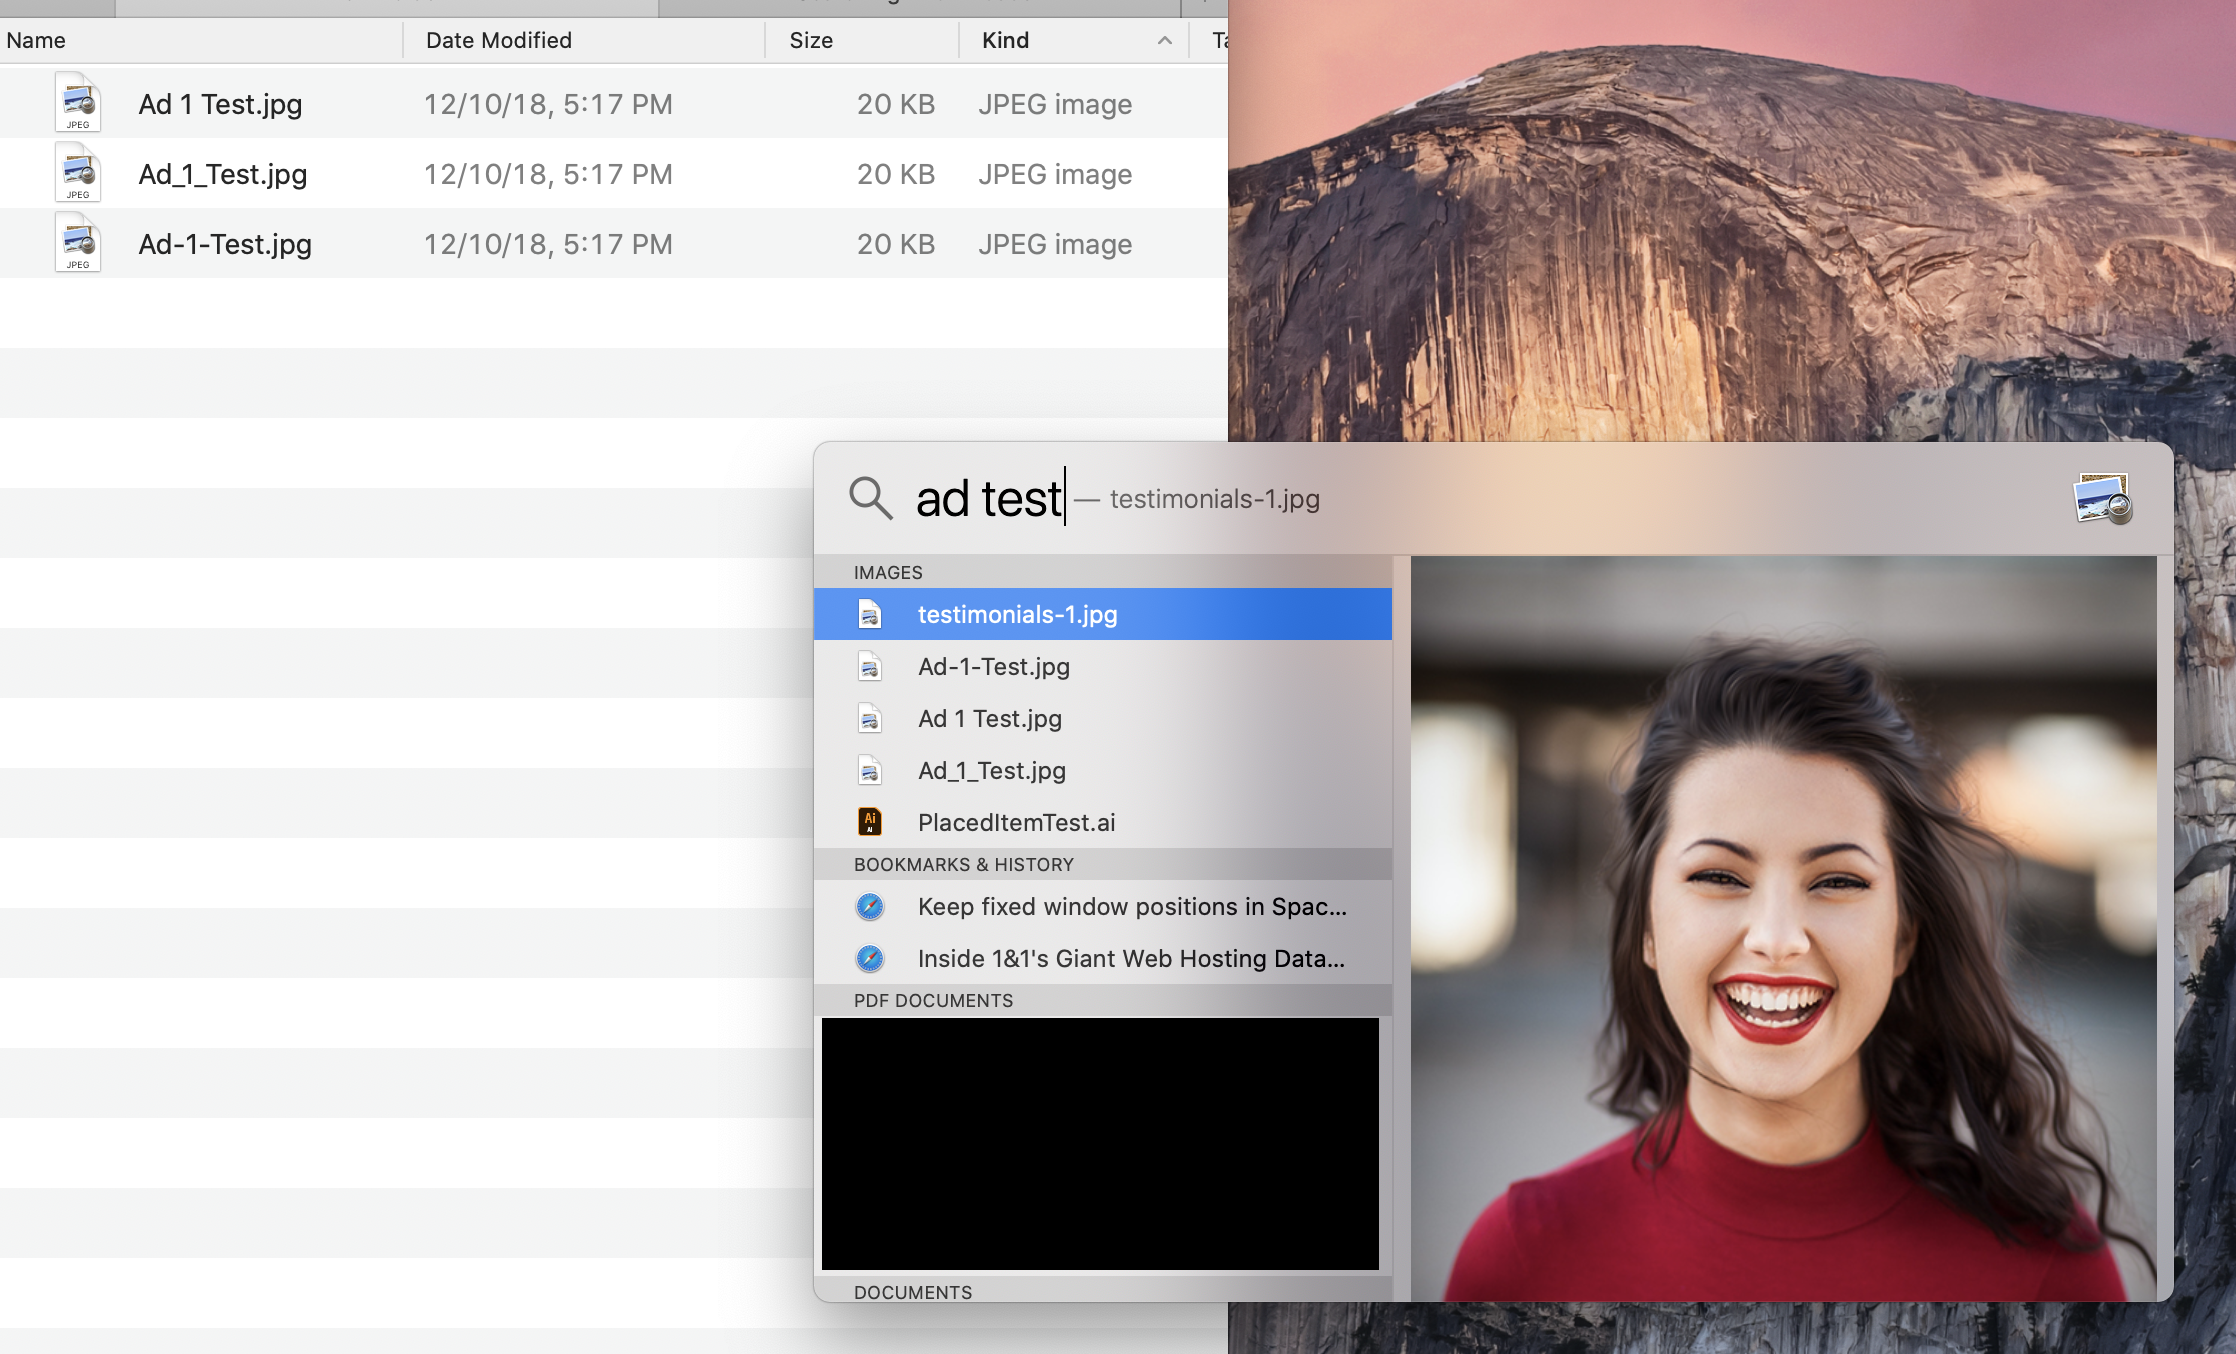Click file icon next to testimonials-1.jpg result
Viewport: 2236px width, 1354px height.
(x=870, y=614)
